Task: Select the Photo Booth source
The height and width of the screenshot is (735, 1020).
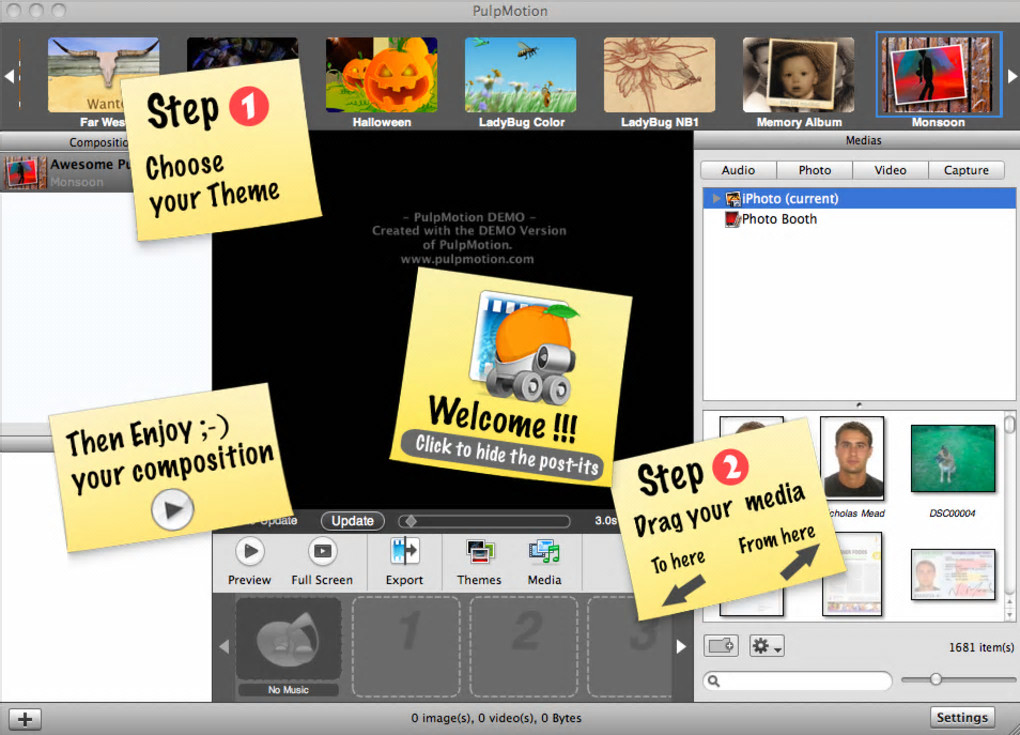Action: point(779,219)
